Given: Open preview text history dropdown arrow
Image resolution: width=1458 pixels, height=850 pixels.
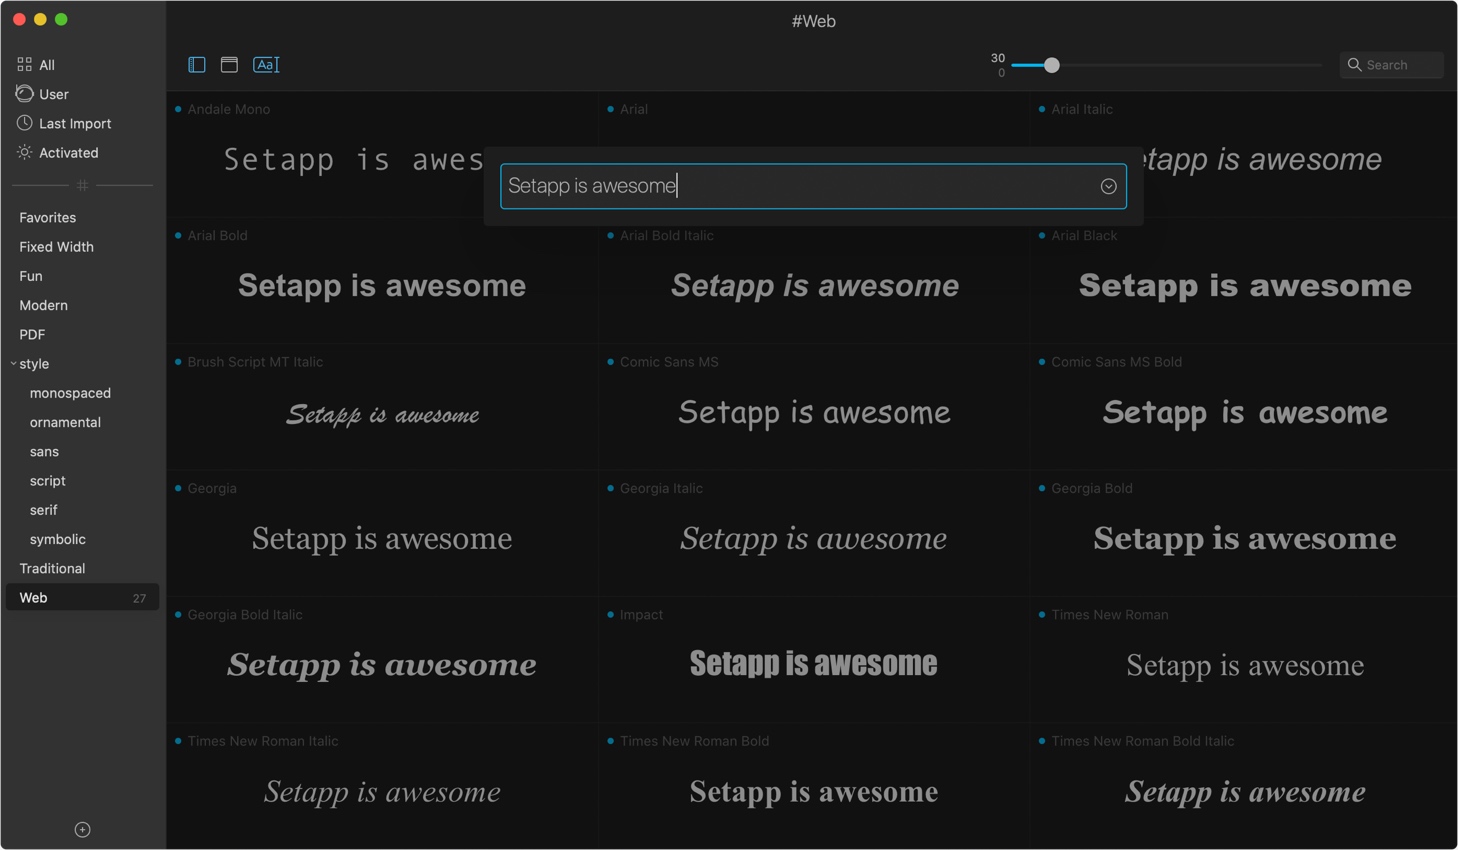Looking at the screenshot, I should pyautogui.click(x=1108, y=186).
